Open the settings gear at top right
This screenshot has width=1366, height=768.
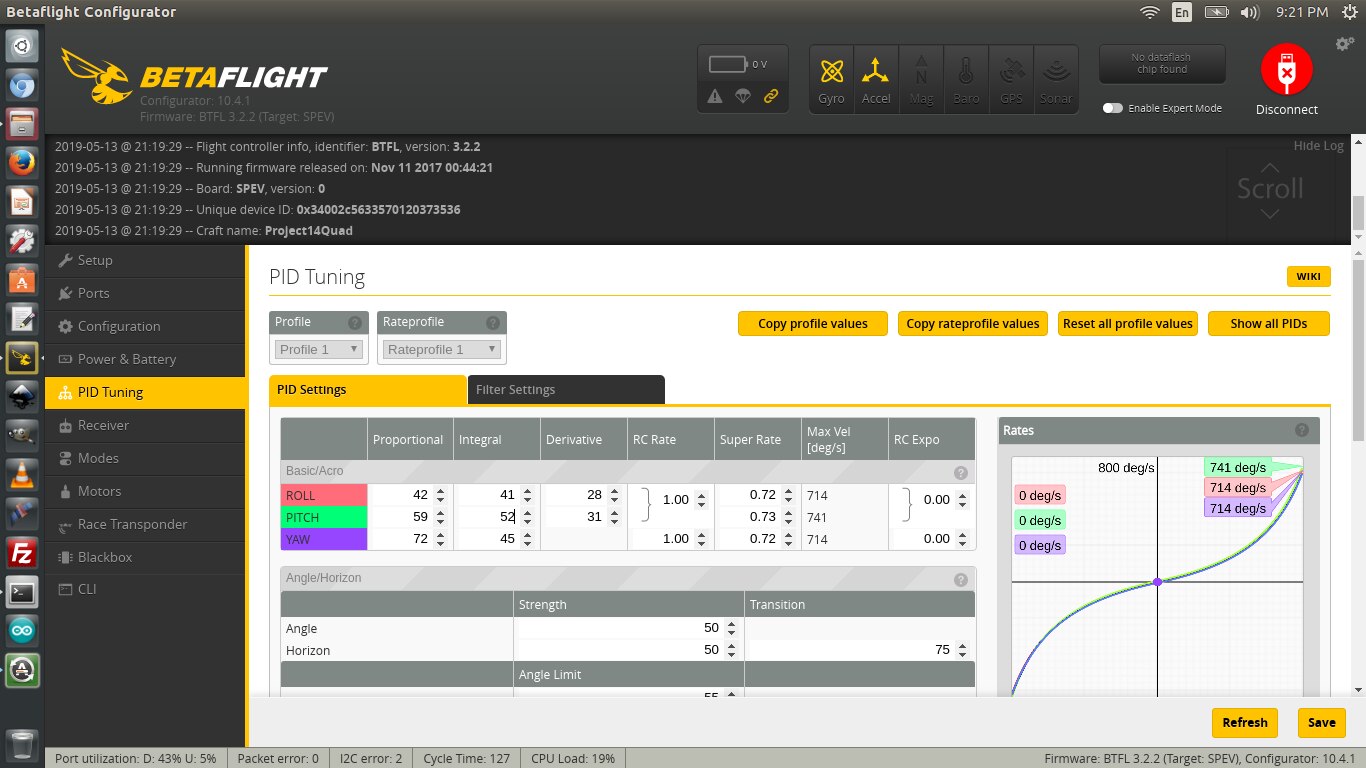[1345, 44]
